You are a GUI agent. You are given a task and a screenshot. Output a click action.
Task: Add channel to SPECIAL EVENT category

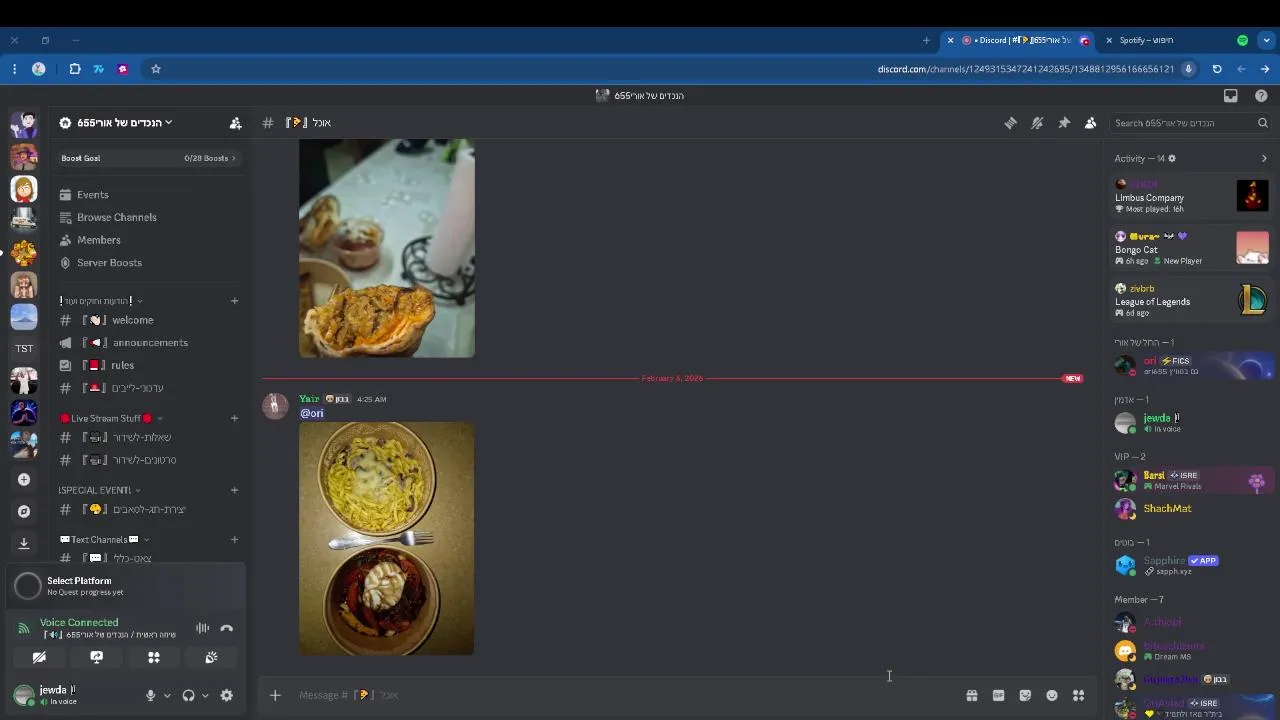(234, 490)
